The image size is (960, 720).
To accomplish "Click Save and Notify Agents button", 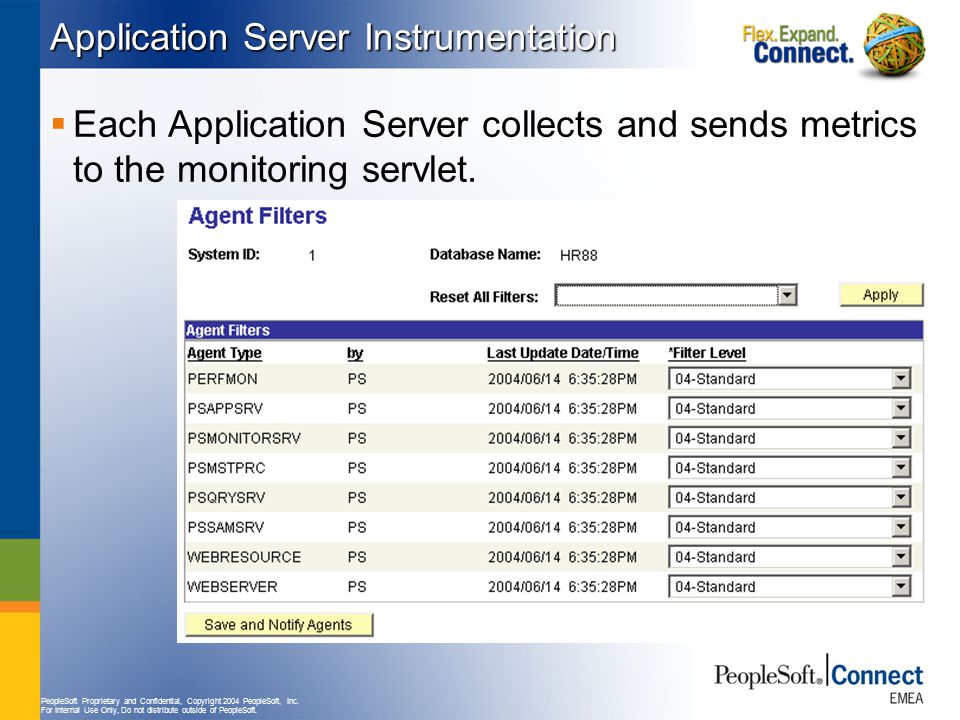I will click(x=279, y=624).
